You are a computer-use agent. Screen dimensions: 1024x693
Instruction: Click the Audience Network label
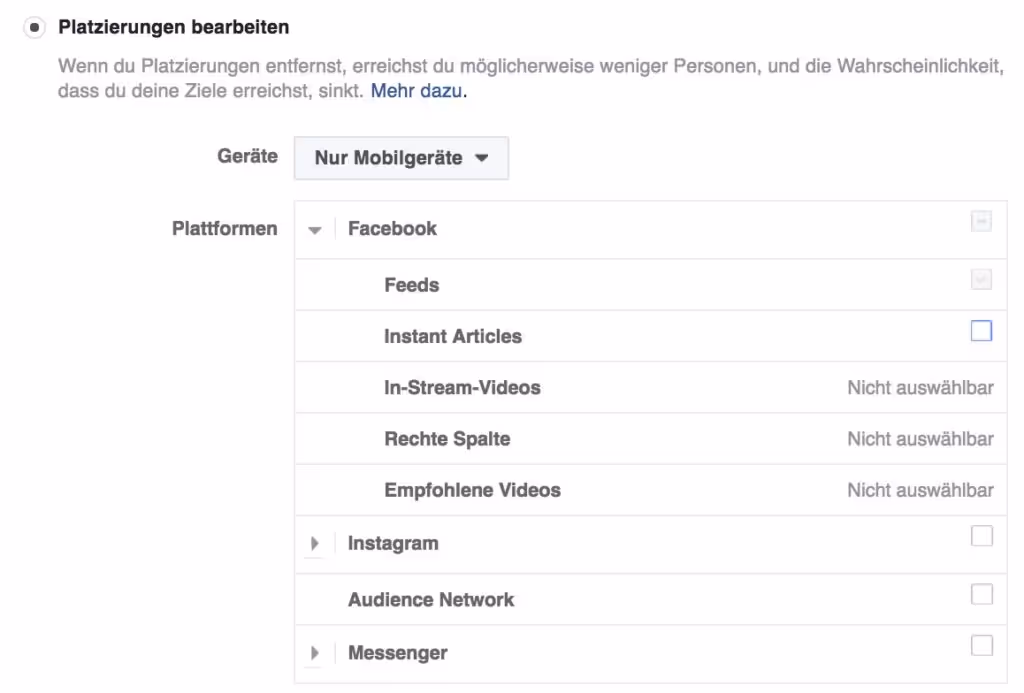430,600
